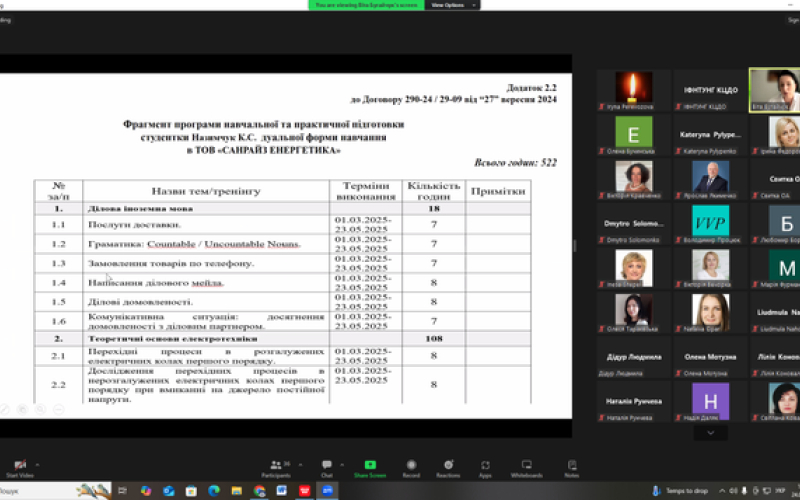Click microphone icon in system tray
Viewport: 800px width, 500px height.
(744, 491)
